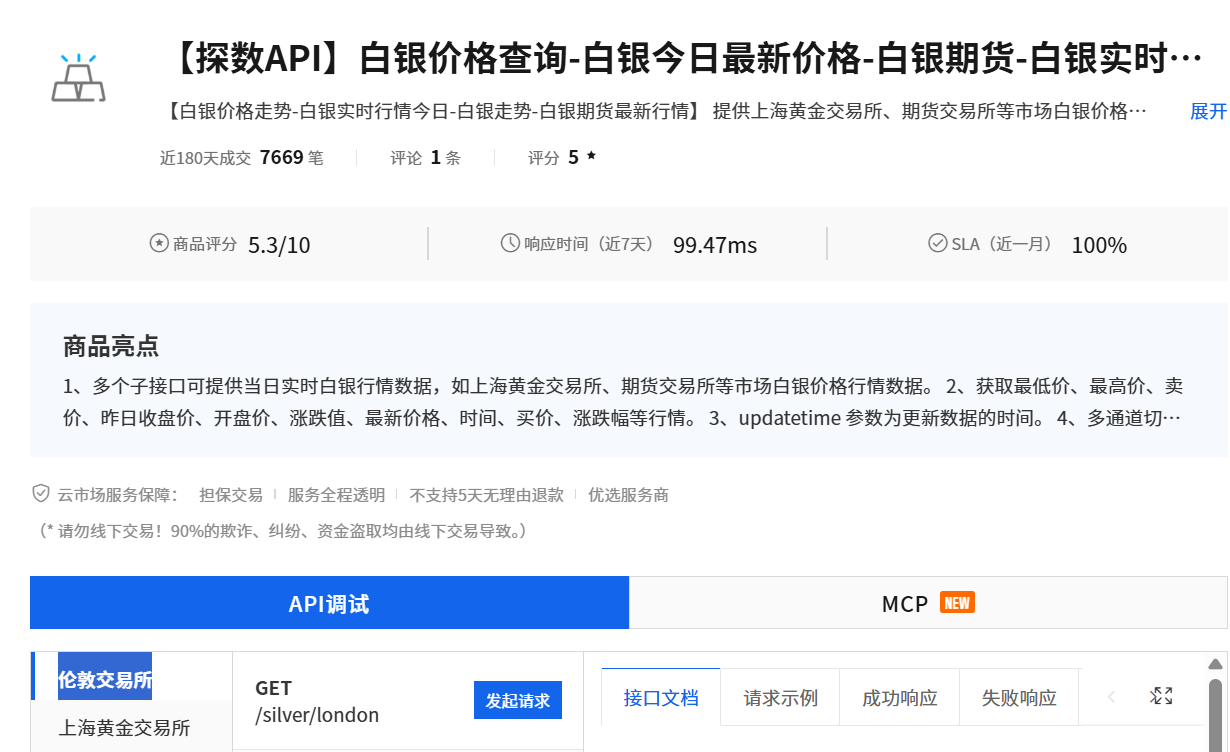Click the 评分 5 rating text
The width and height of the screenshot is (1230, 752).
pos(553,157)
